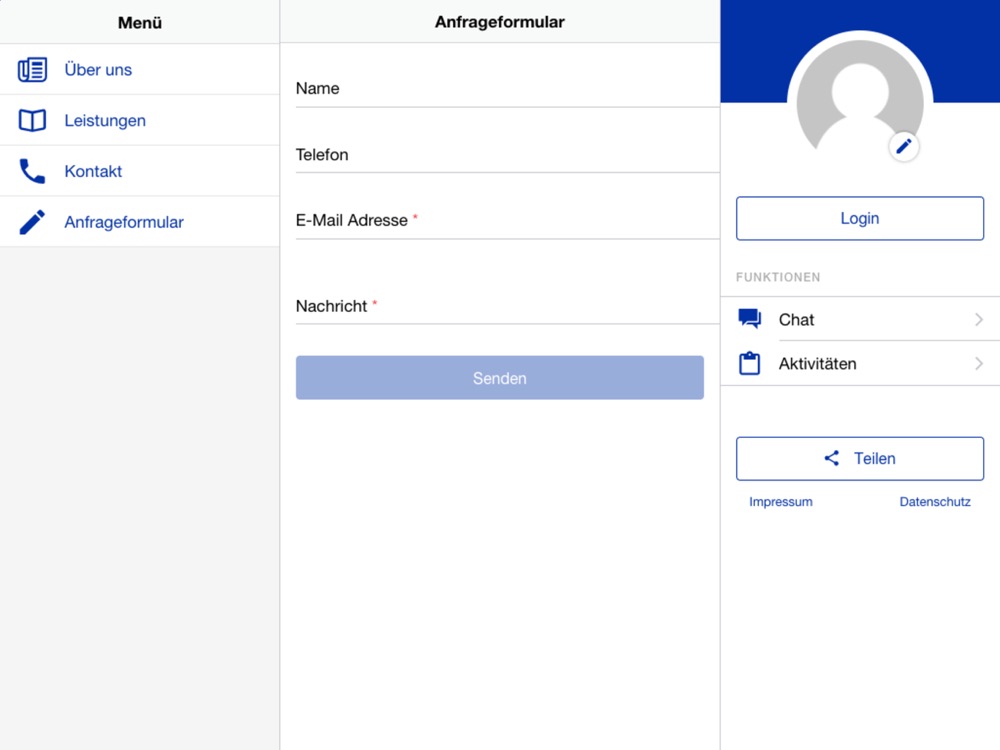Click the pencil icon beside Anfrageformular
1000x750 pixels.
[x=32, y=222]
